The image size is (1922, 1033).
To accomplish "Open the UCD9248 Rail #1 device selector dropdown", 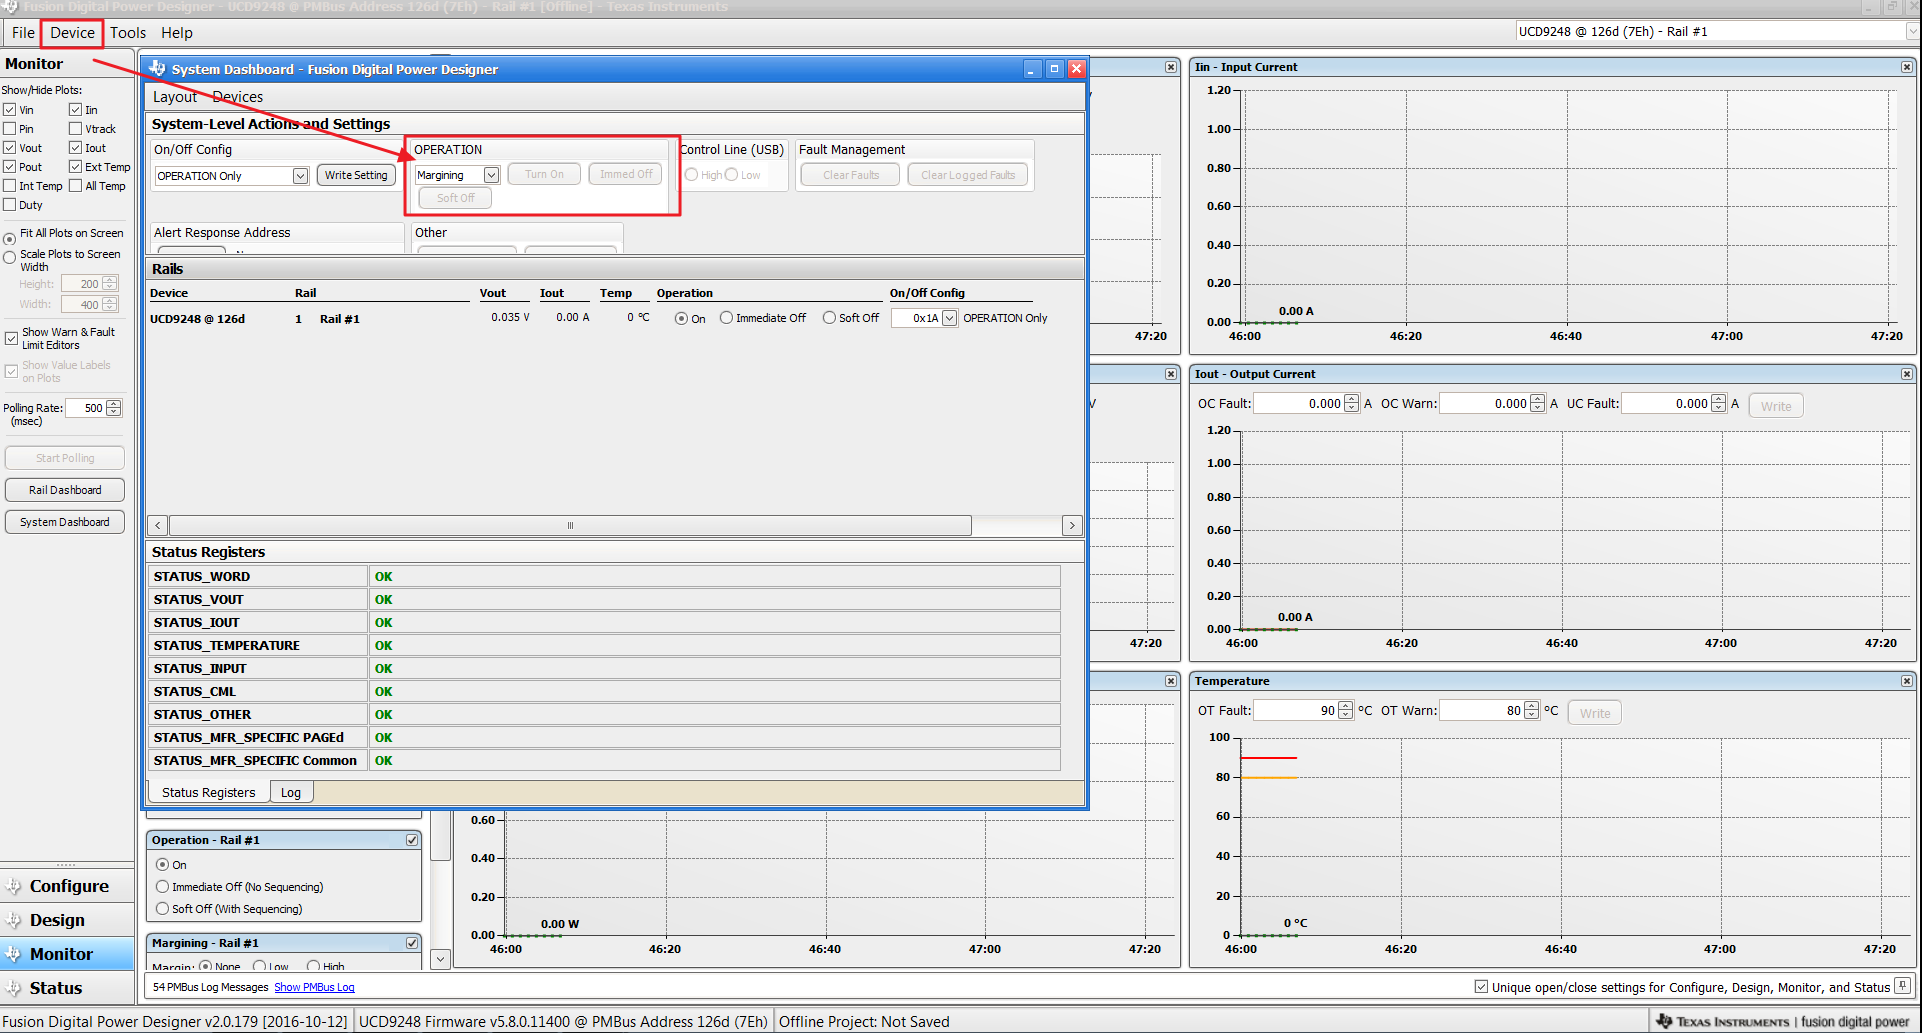I will 1912,32.
